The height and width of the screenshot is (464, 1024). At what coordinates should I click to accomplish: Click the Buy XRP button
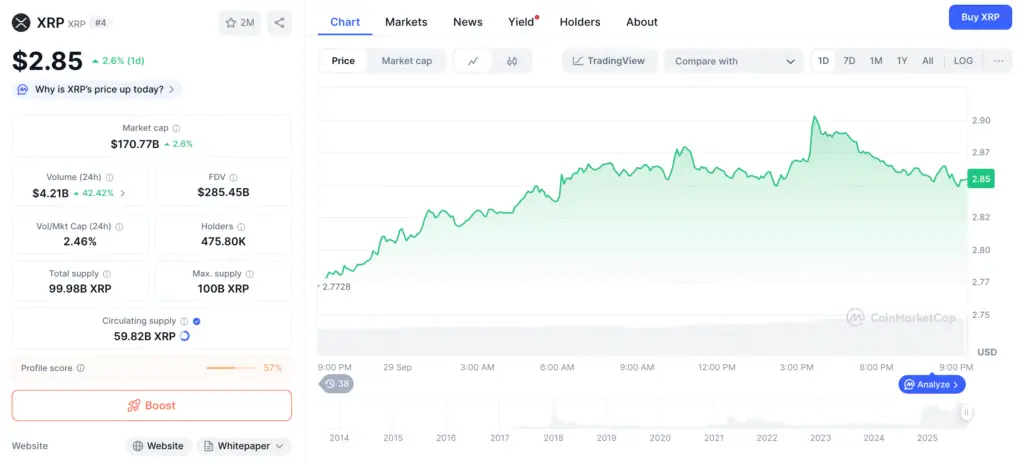(x=980, y=18)
